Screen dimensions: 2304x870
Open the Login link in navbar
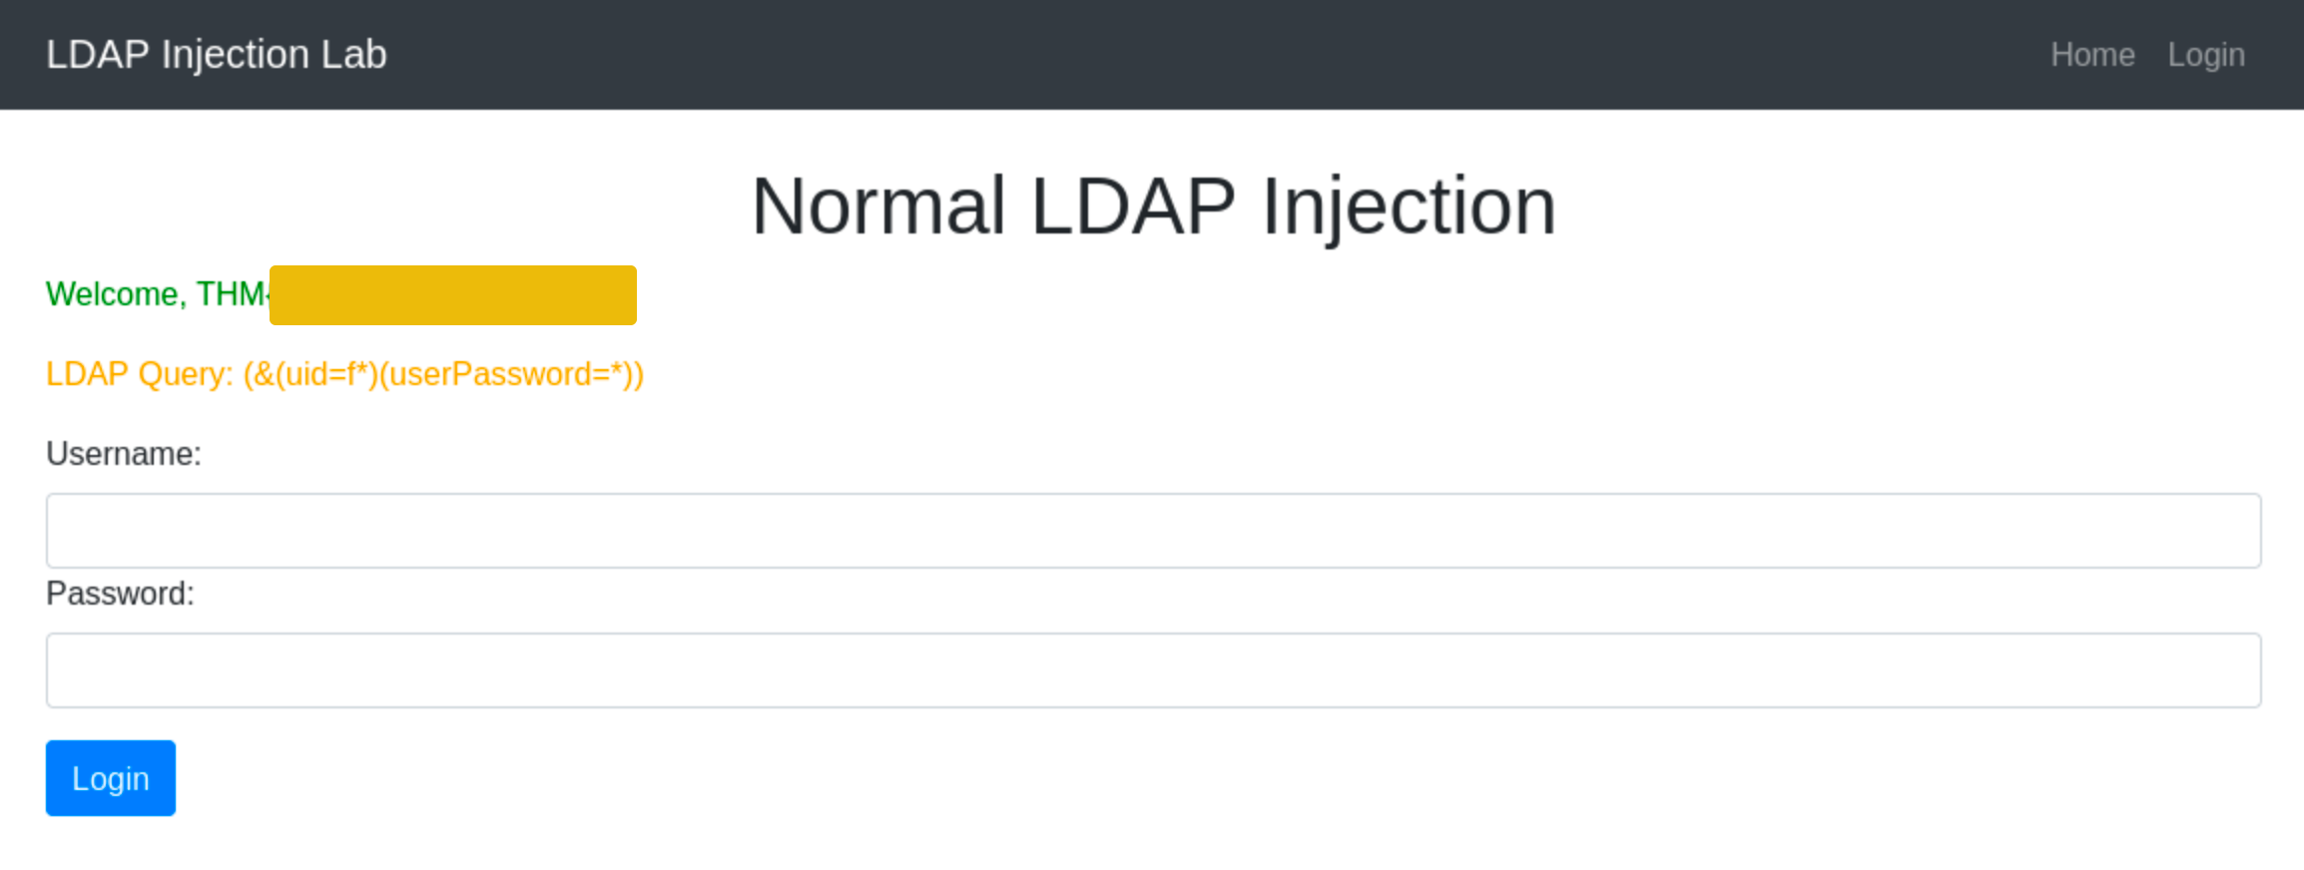[x=2205, y=55]
